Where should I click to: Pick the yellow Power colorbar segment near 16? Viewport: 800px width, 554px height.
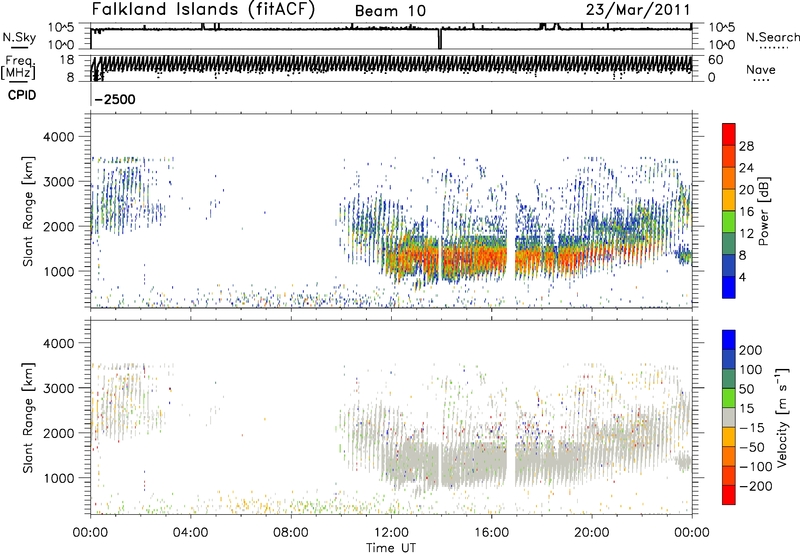[x=729, y=199]
